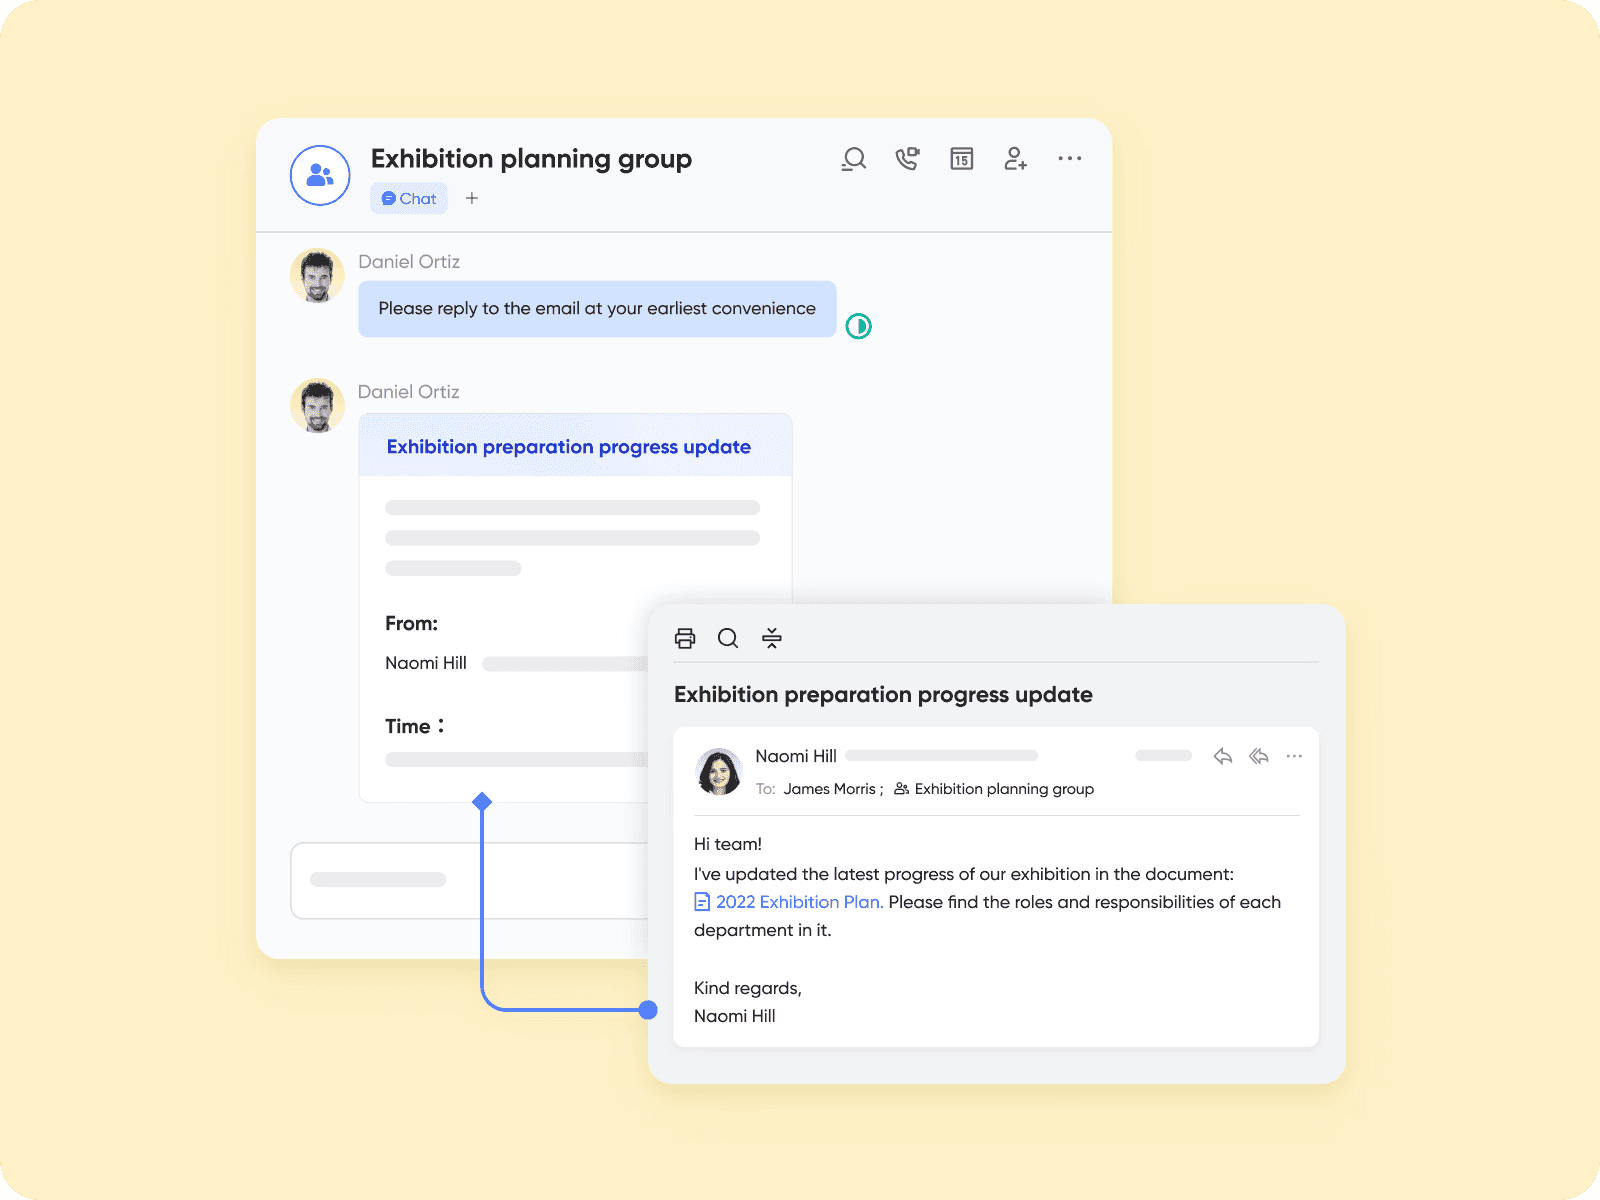Open search in the Exhibition planning group

click(x=853, y=159)
